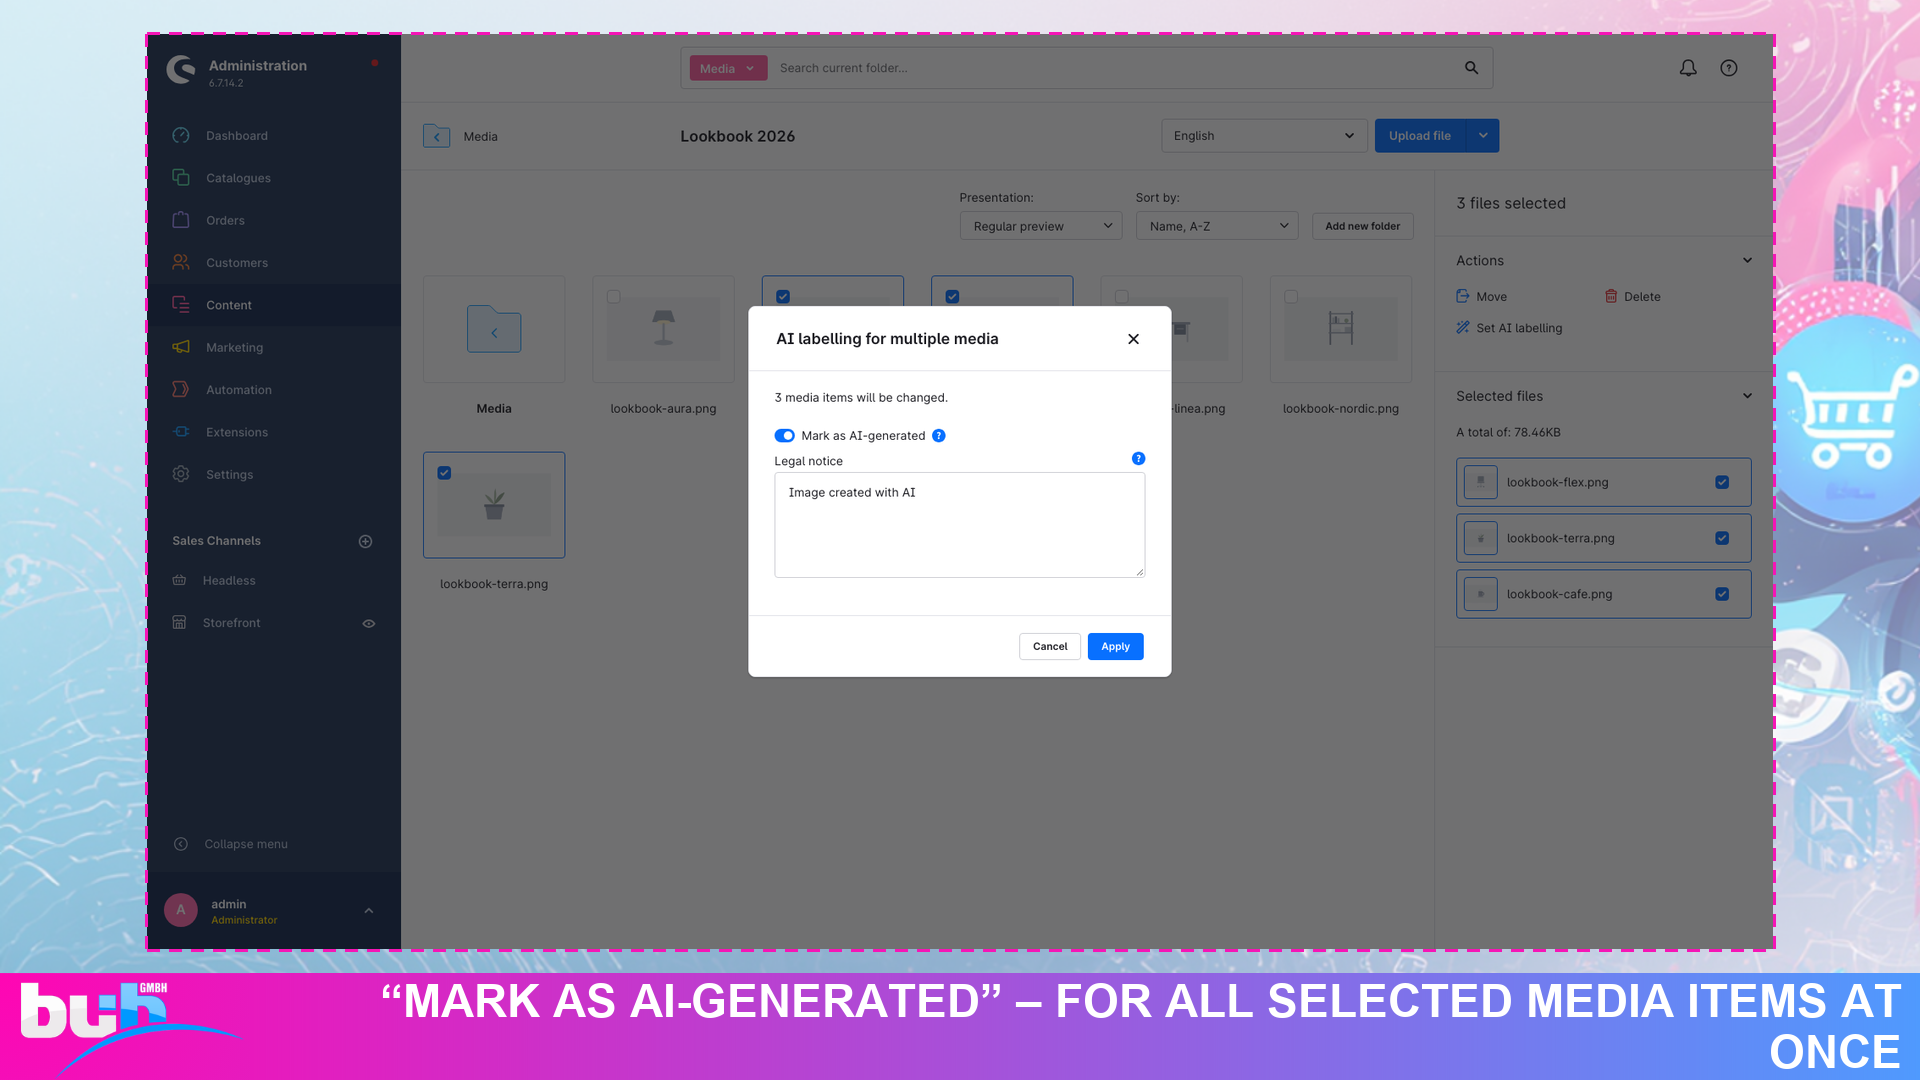Open the Customers sidebar icon

pos(181,262)
